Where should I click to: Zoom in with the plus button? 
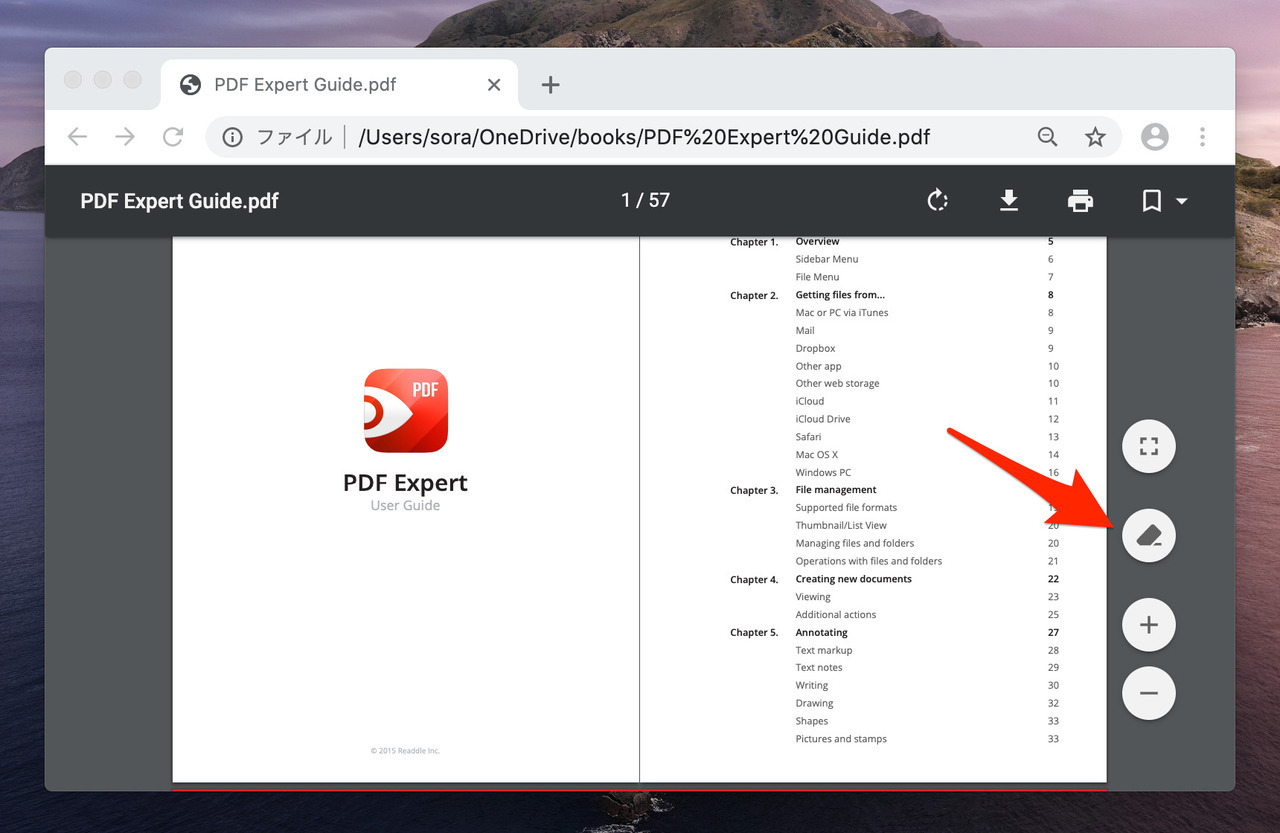1149,625
